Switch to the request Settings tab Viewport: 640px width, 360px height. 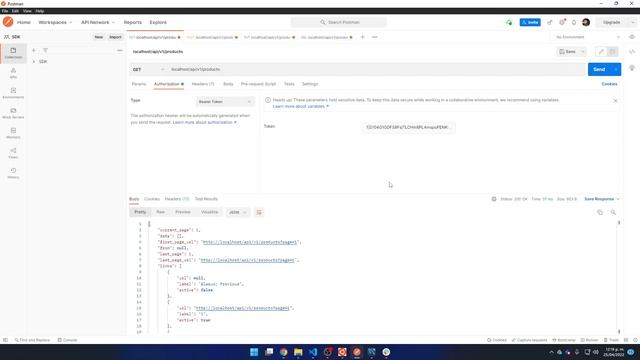[x=310, y=84]
